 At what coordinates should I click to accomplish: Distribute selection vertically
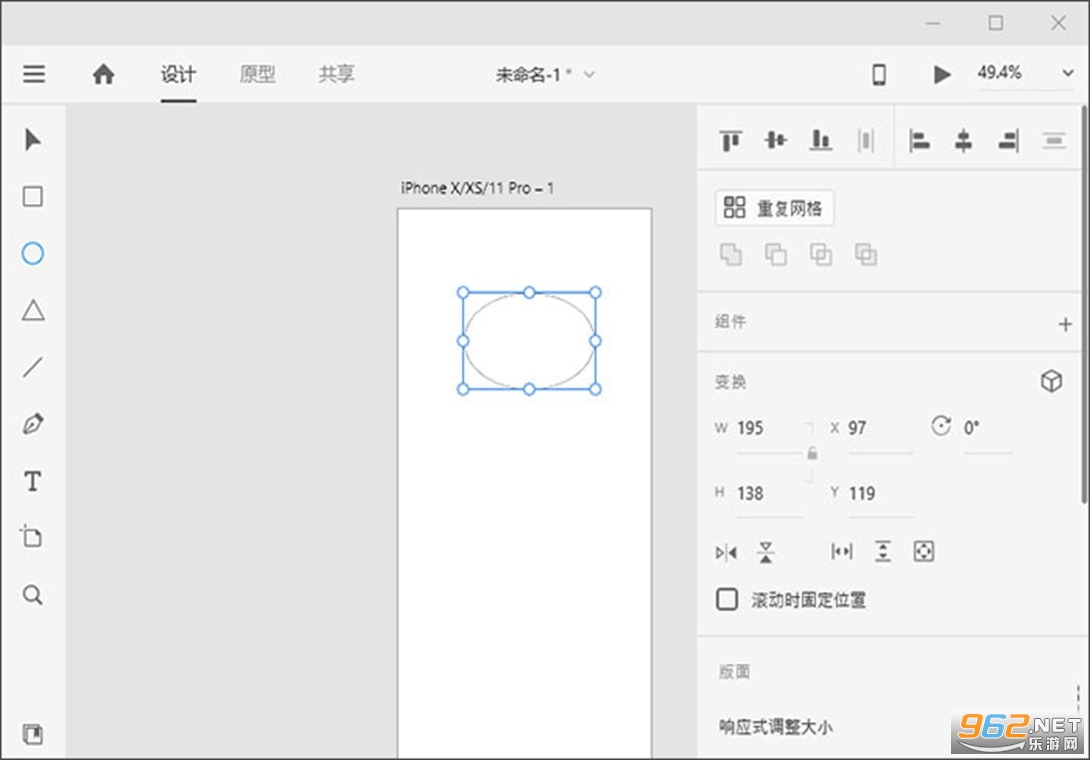click(1054, 141)
